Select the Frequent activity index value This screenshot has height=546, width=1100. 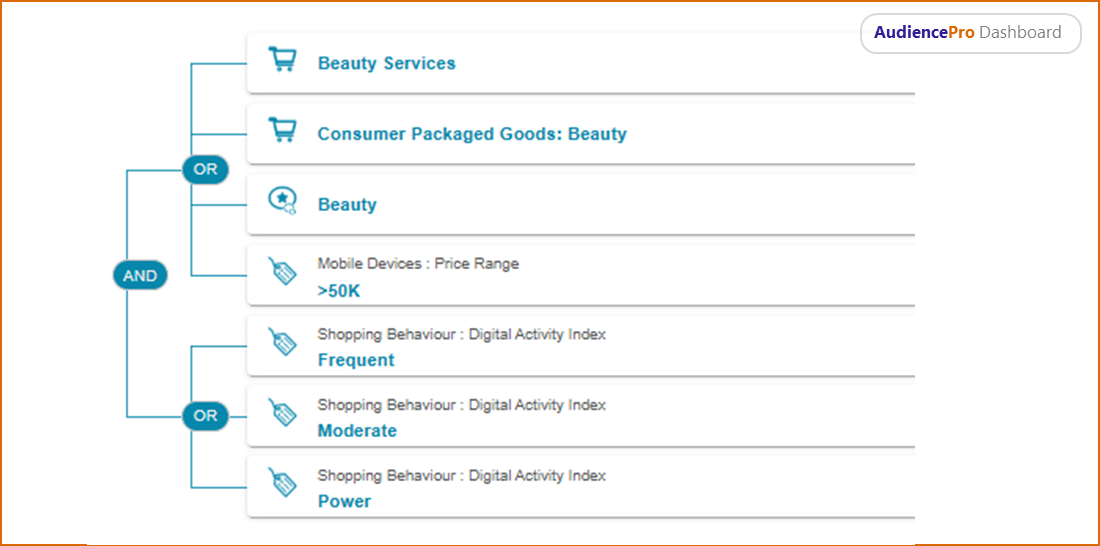(356, 360)
